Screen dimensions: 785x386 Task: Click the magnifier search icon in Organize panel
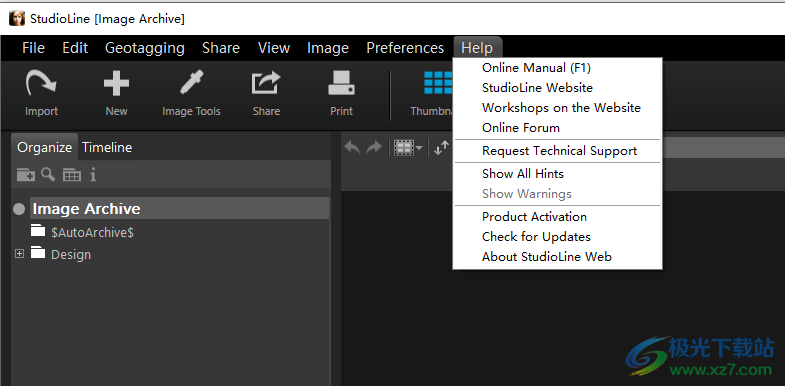[48, 174]
